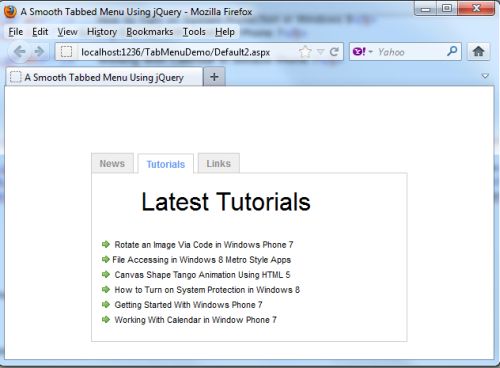This screenshot has width=500, height=368.
Task: Bookmark this page with the star icon
Action: tap(305, 52)
